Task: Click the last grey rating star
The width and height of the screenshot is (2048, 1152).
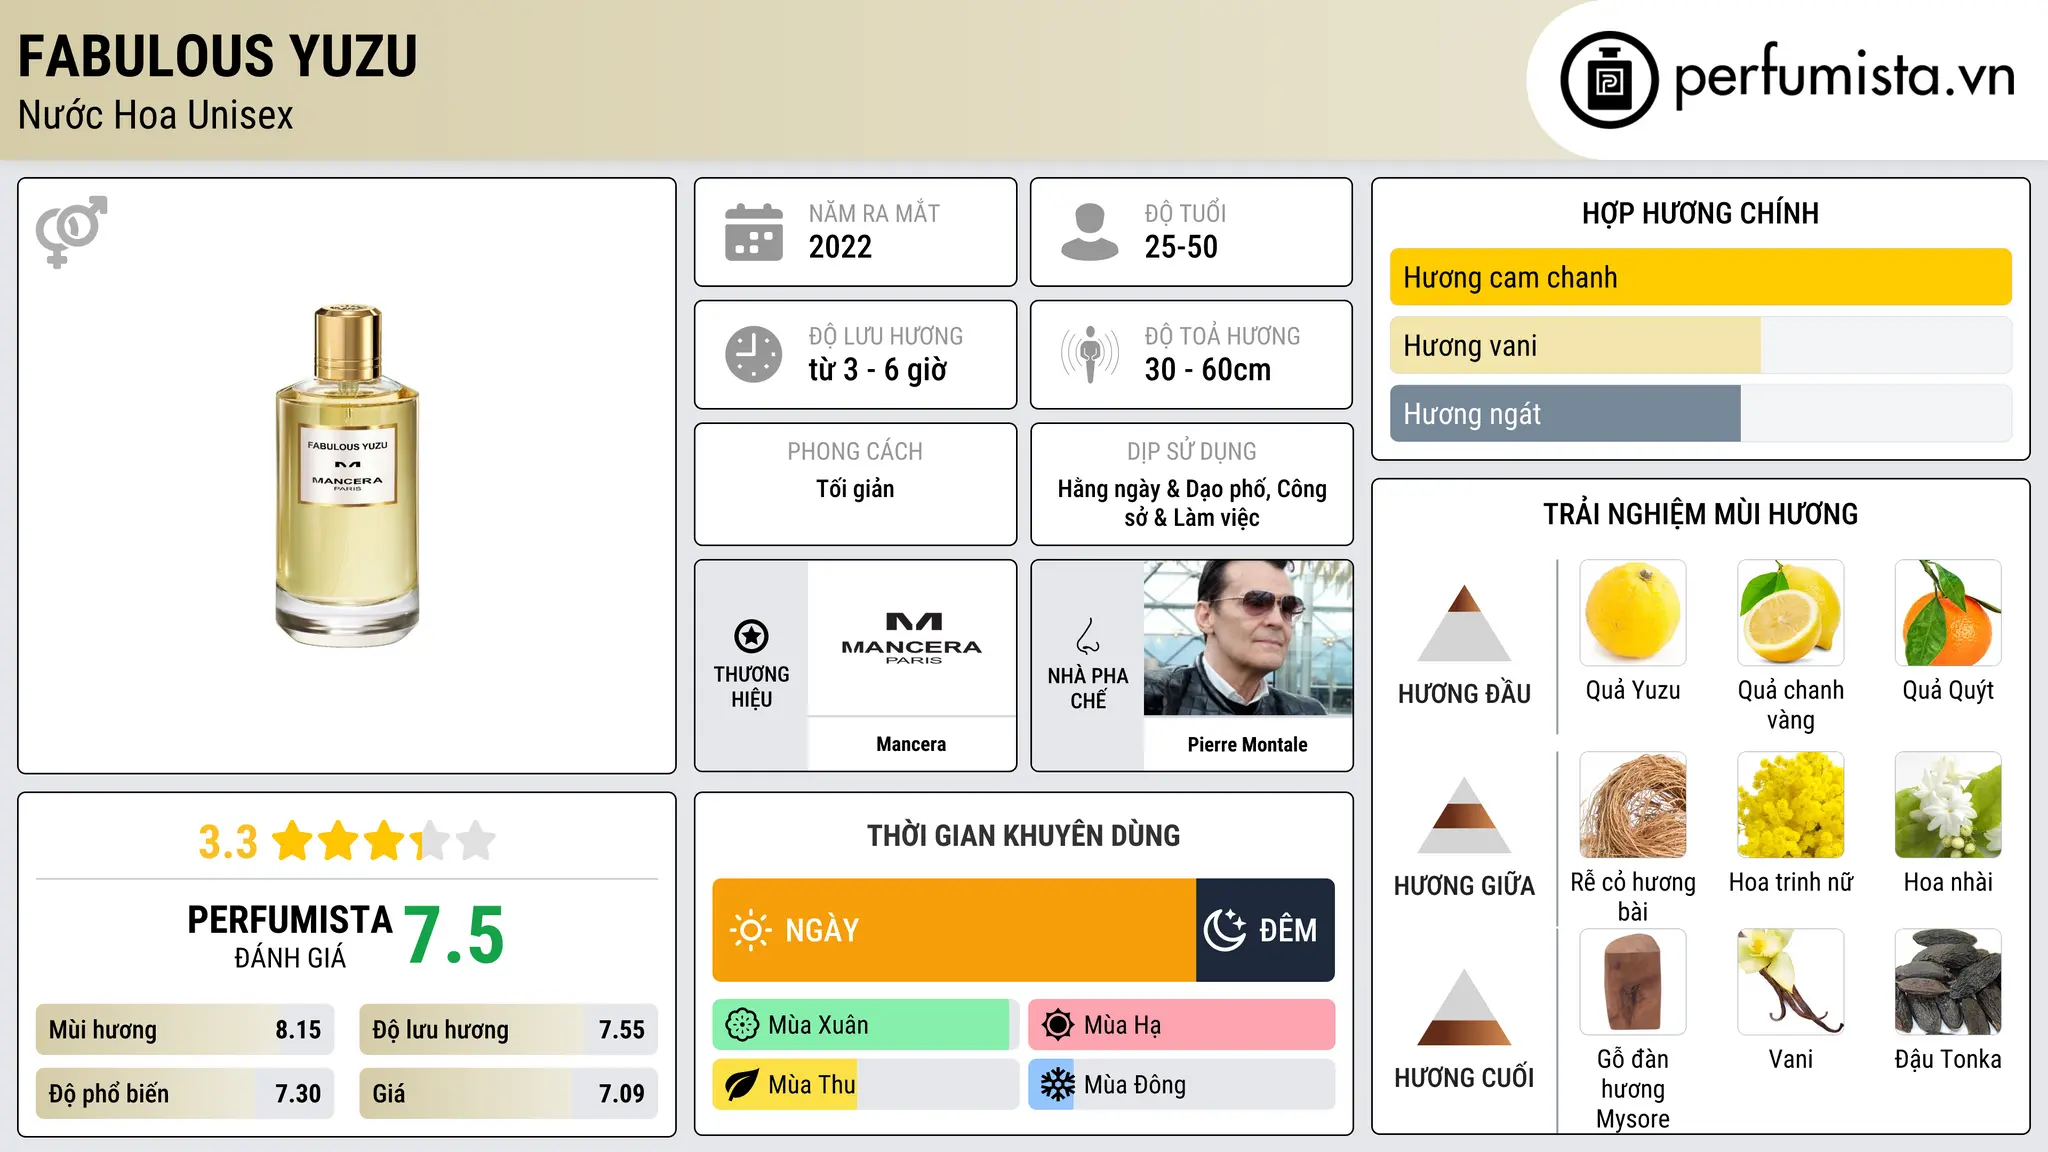Action: pos(476,840)
